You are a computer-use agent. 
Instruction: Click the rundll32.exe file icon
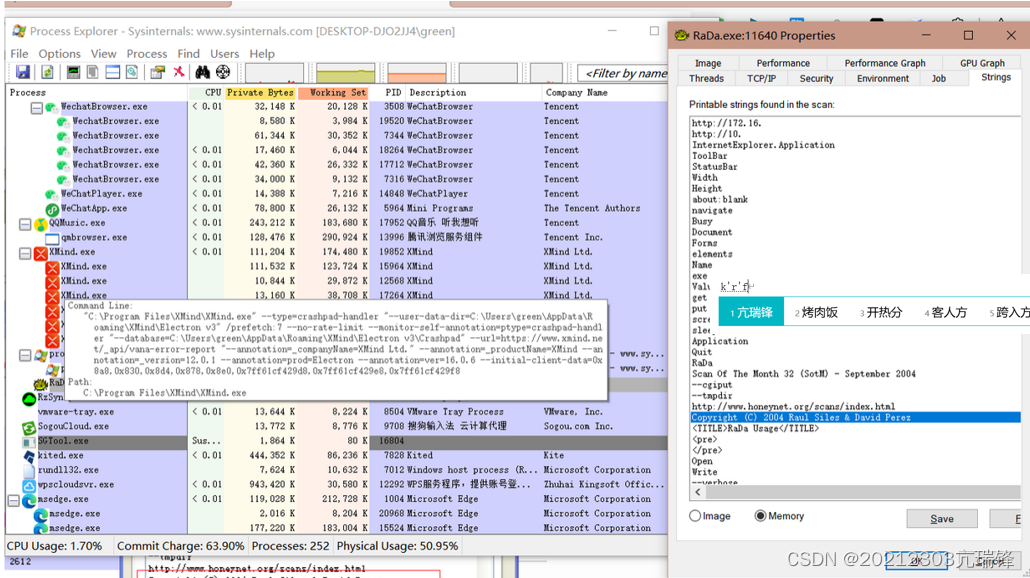tap(29, 470)
